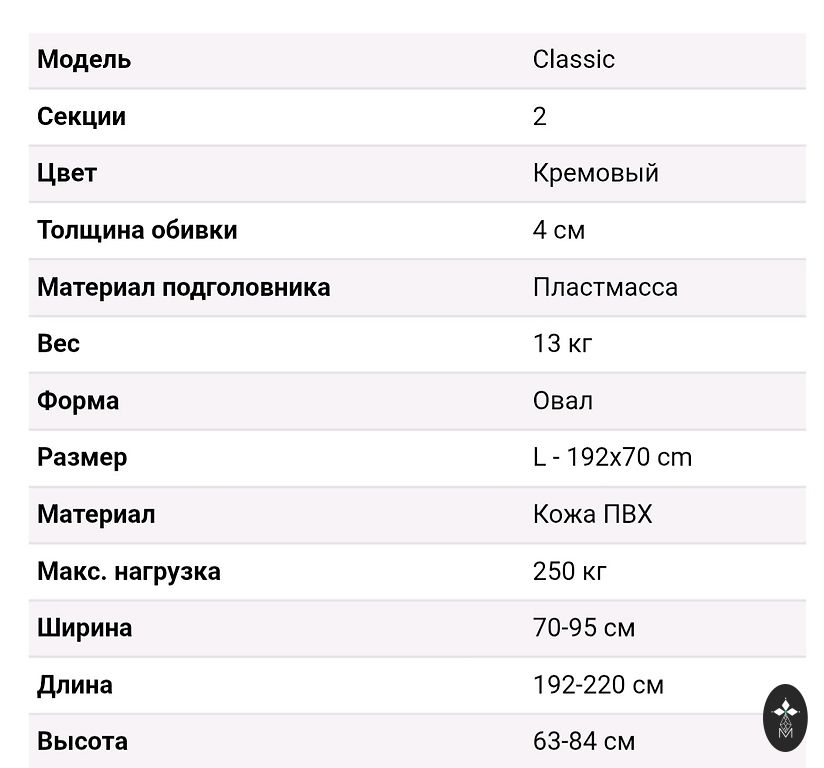Click the Форма row label
The height and width of the screenshot is (768, 824).
[x=78, y=400]
